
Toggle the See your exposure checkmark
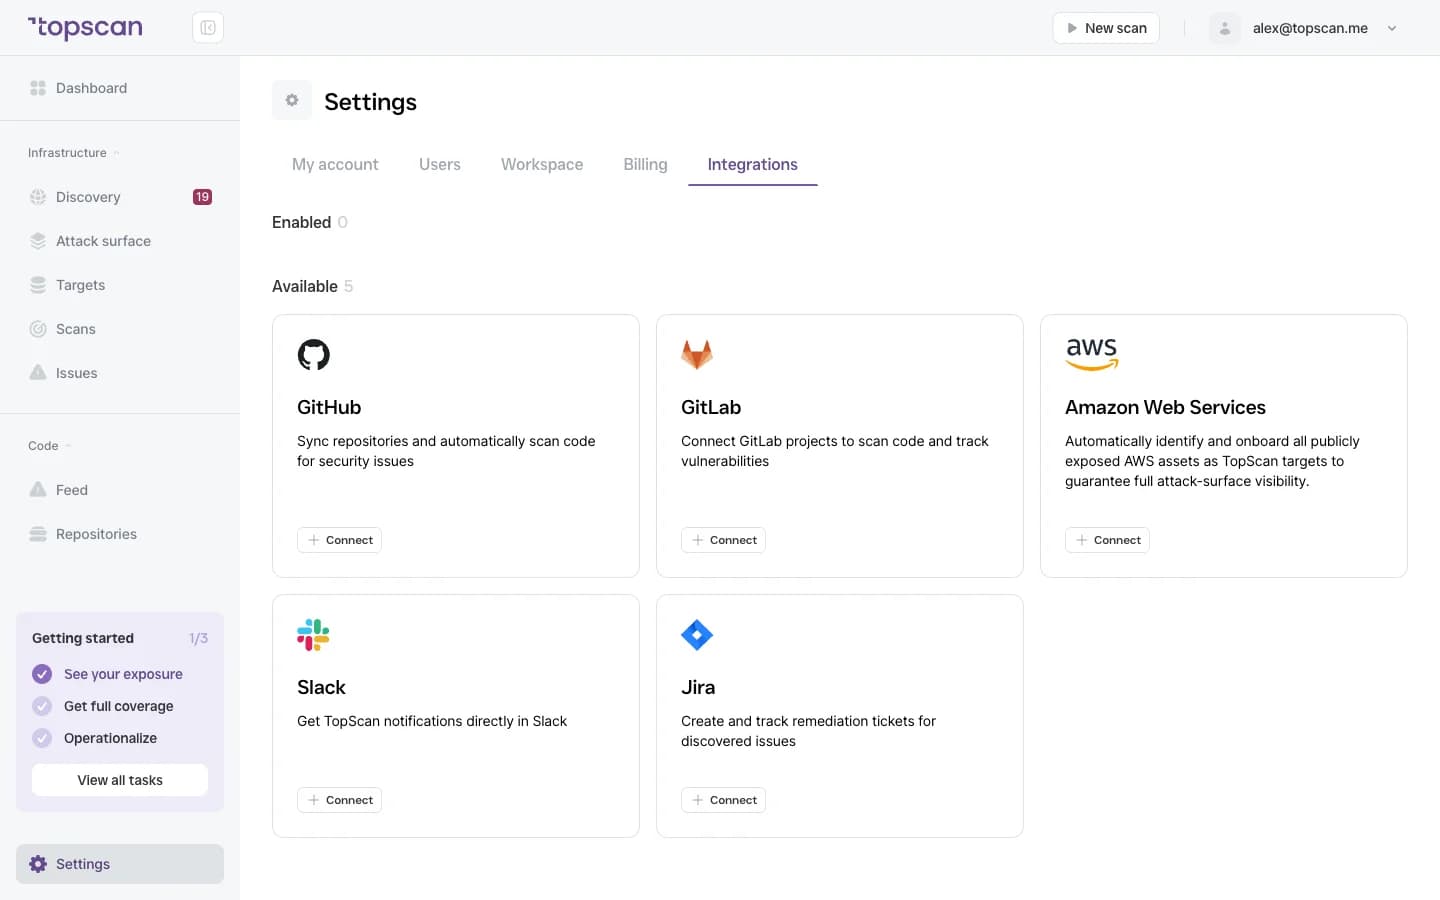(x=42, y=674)
